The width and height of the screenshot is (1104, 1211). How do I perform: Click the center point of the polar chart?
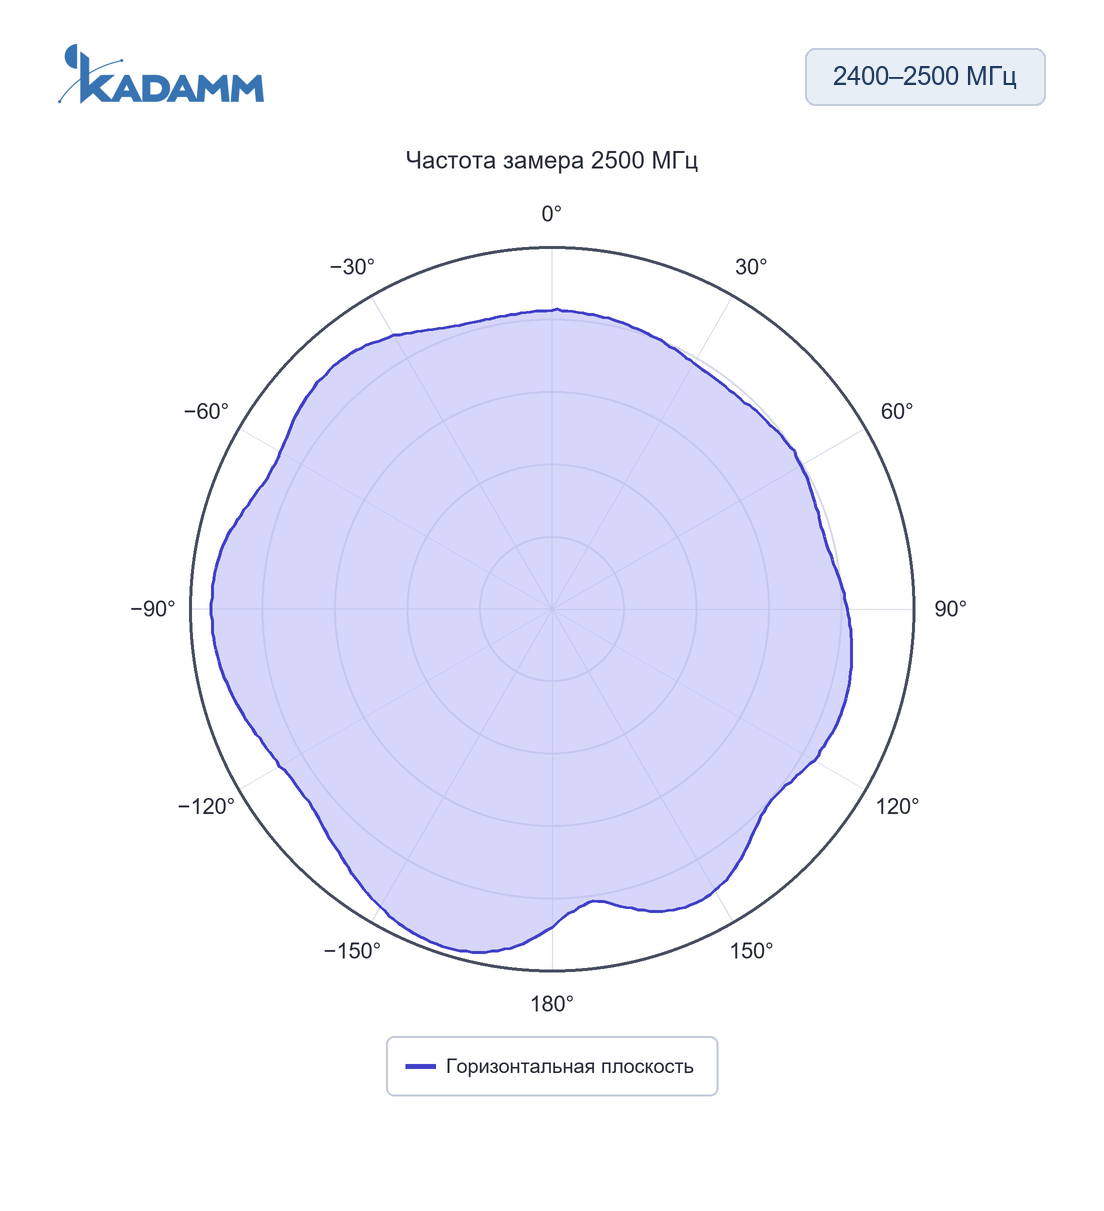[x=552, y=609]
